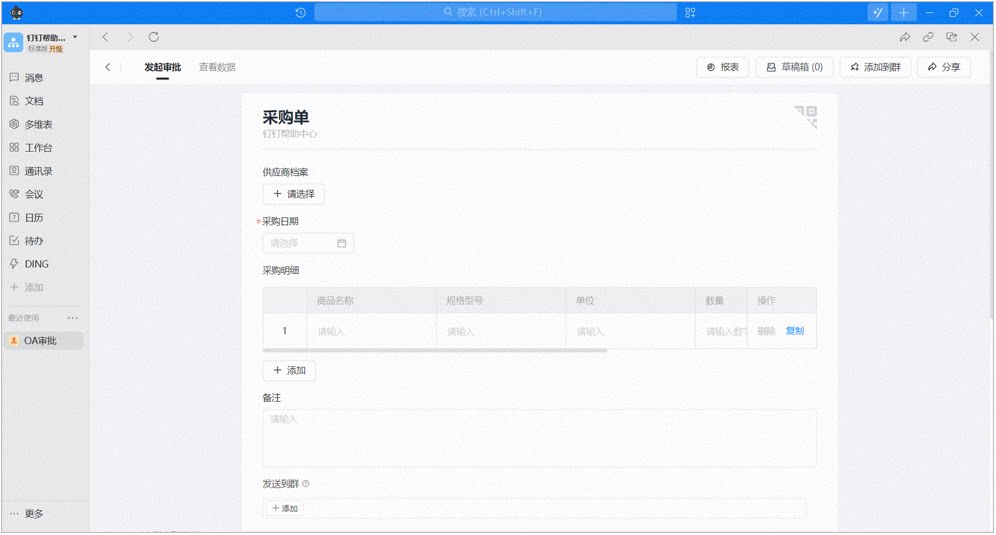This screenshot has height=535, width=996.
Task: Focus the 搜索 search bar
Action: 495,12
